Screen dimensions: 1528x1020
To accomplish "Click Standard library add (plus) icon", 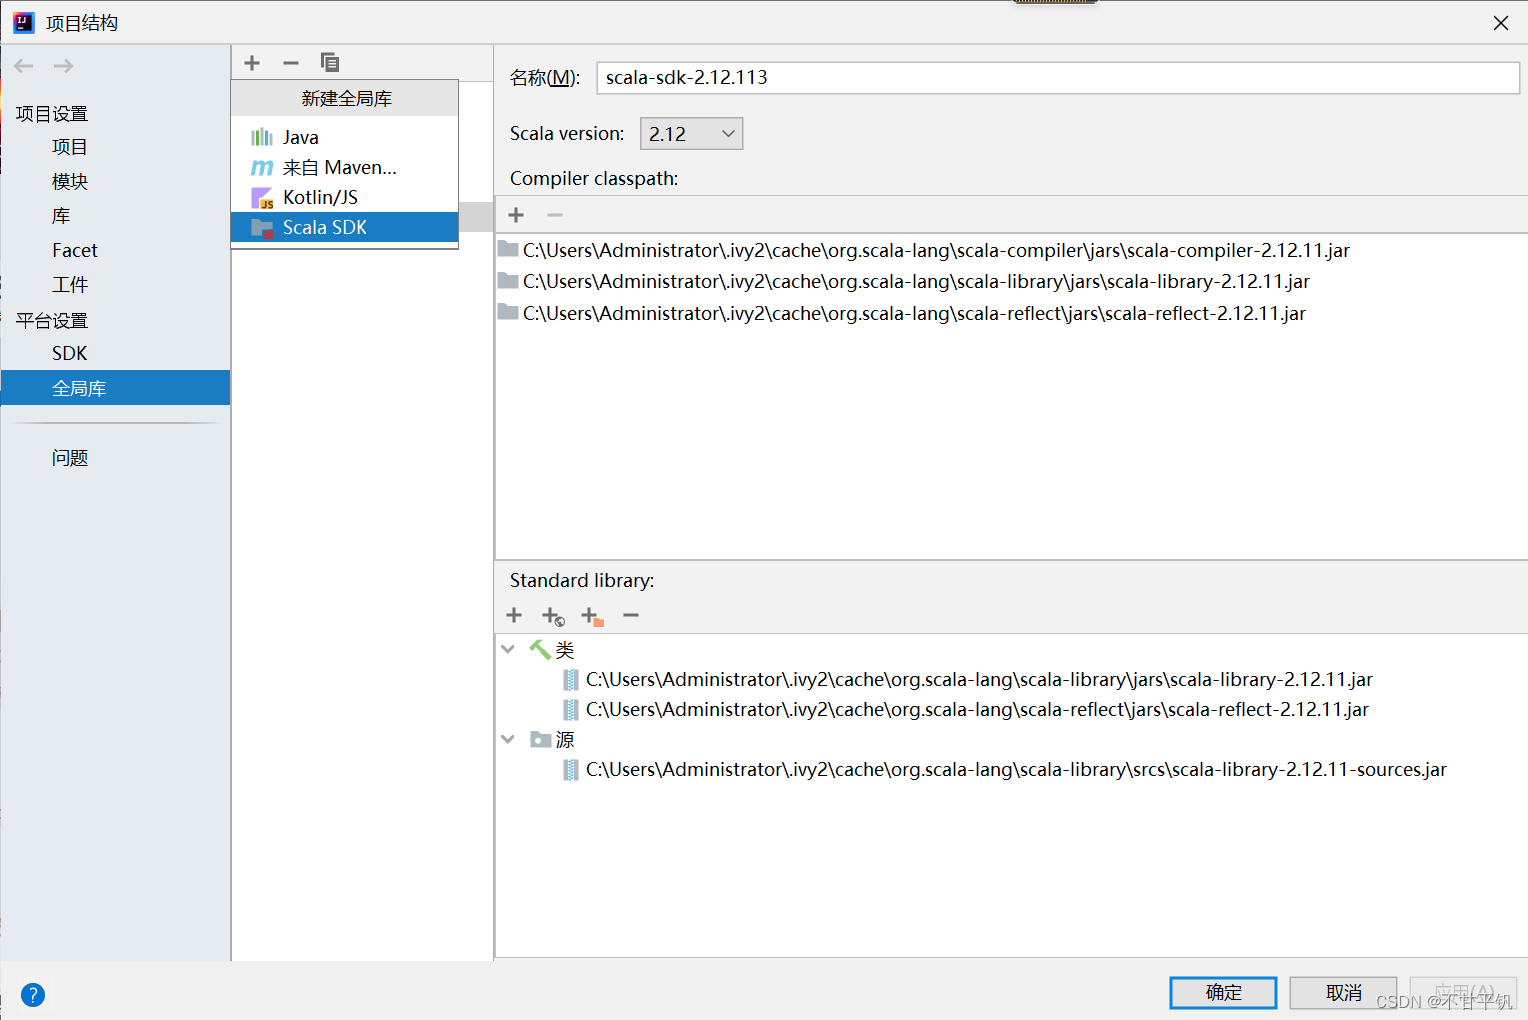I will (514, 615).
